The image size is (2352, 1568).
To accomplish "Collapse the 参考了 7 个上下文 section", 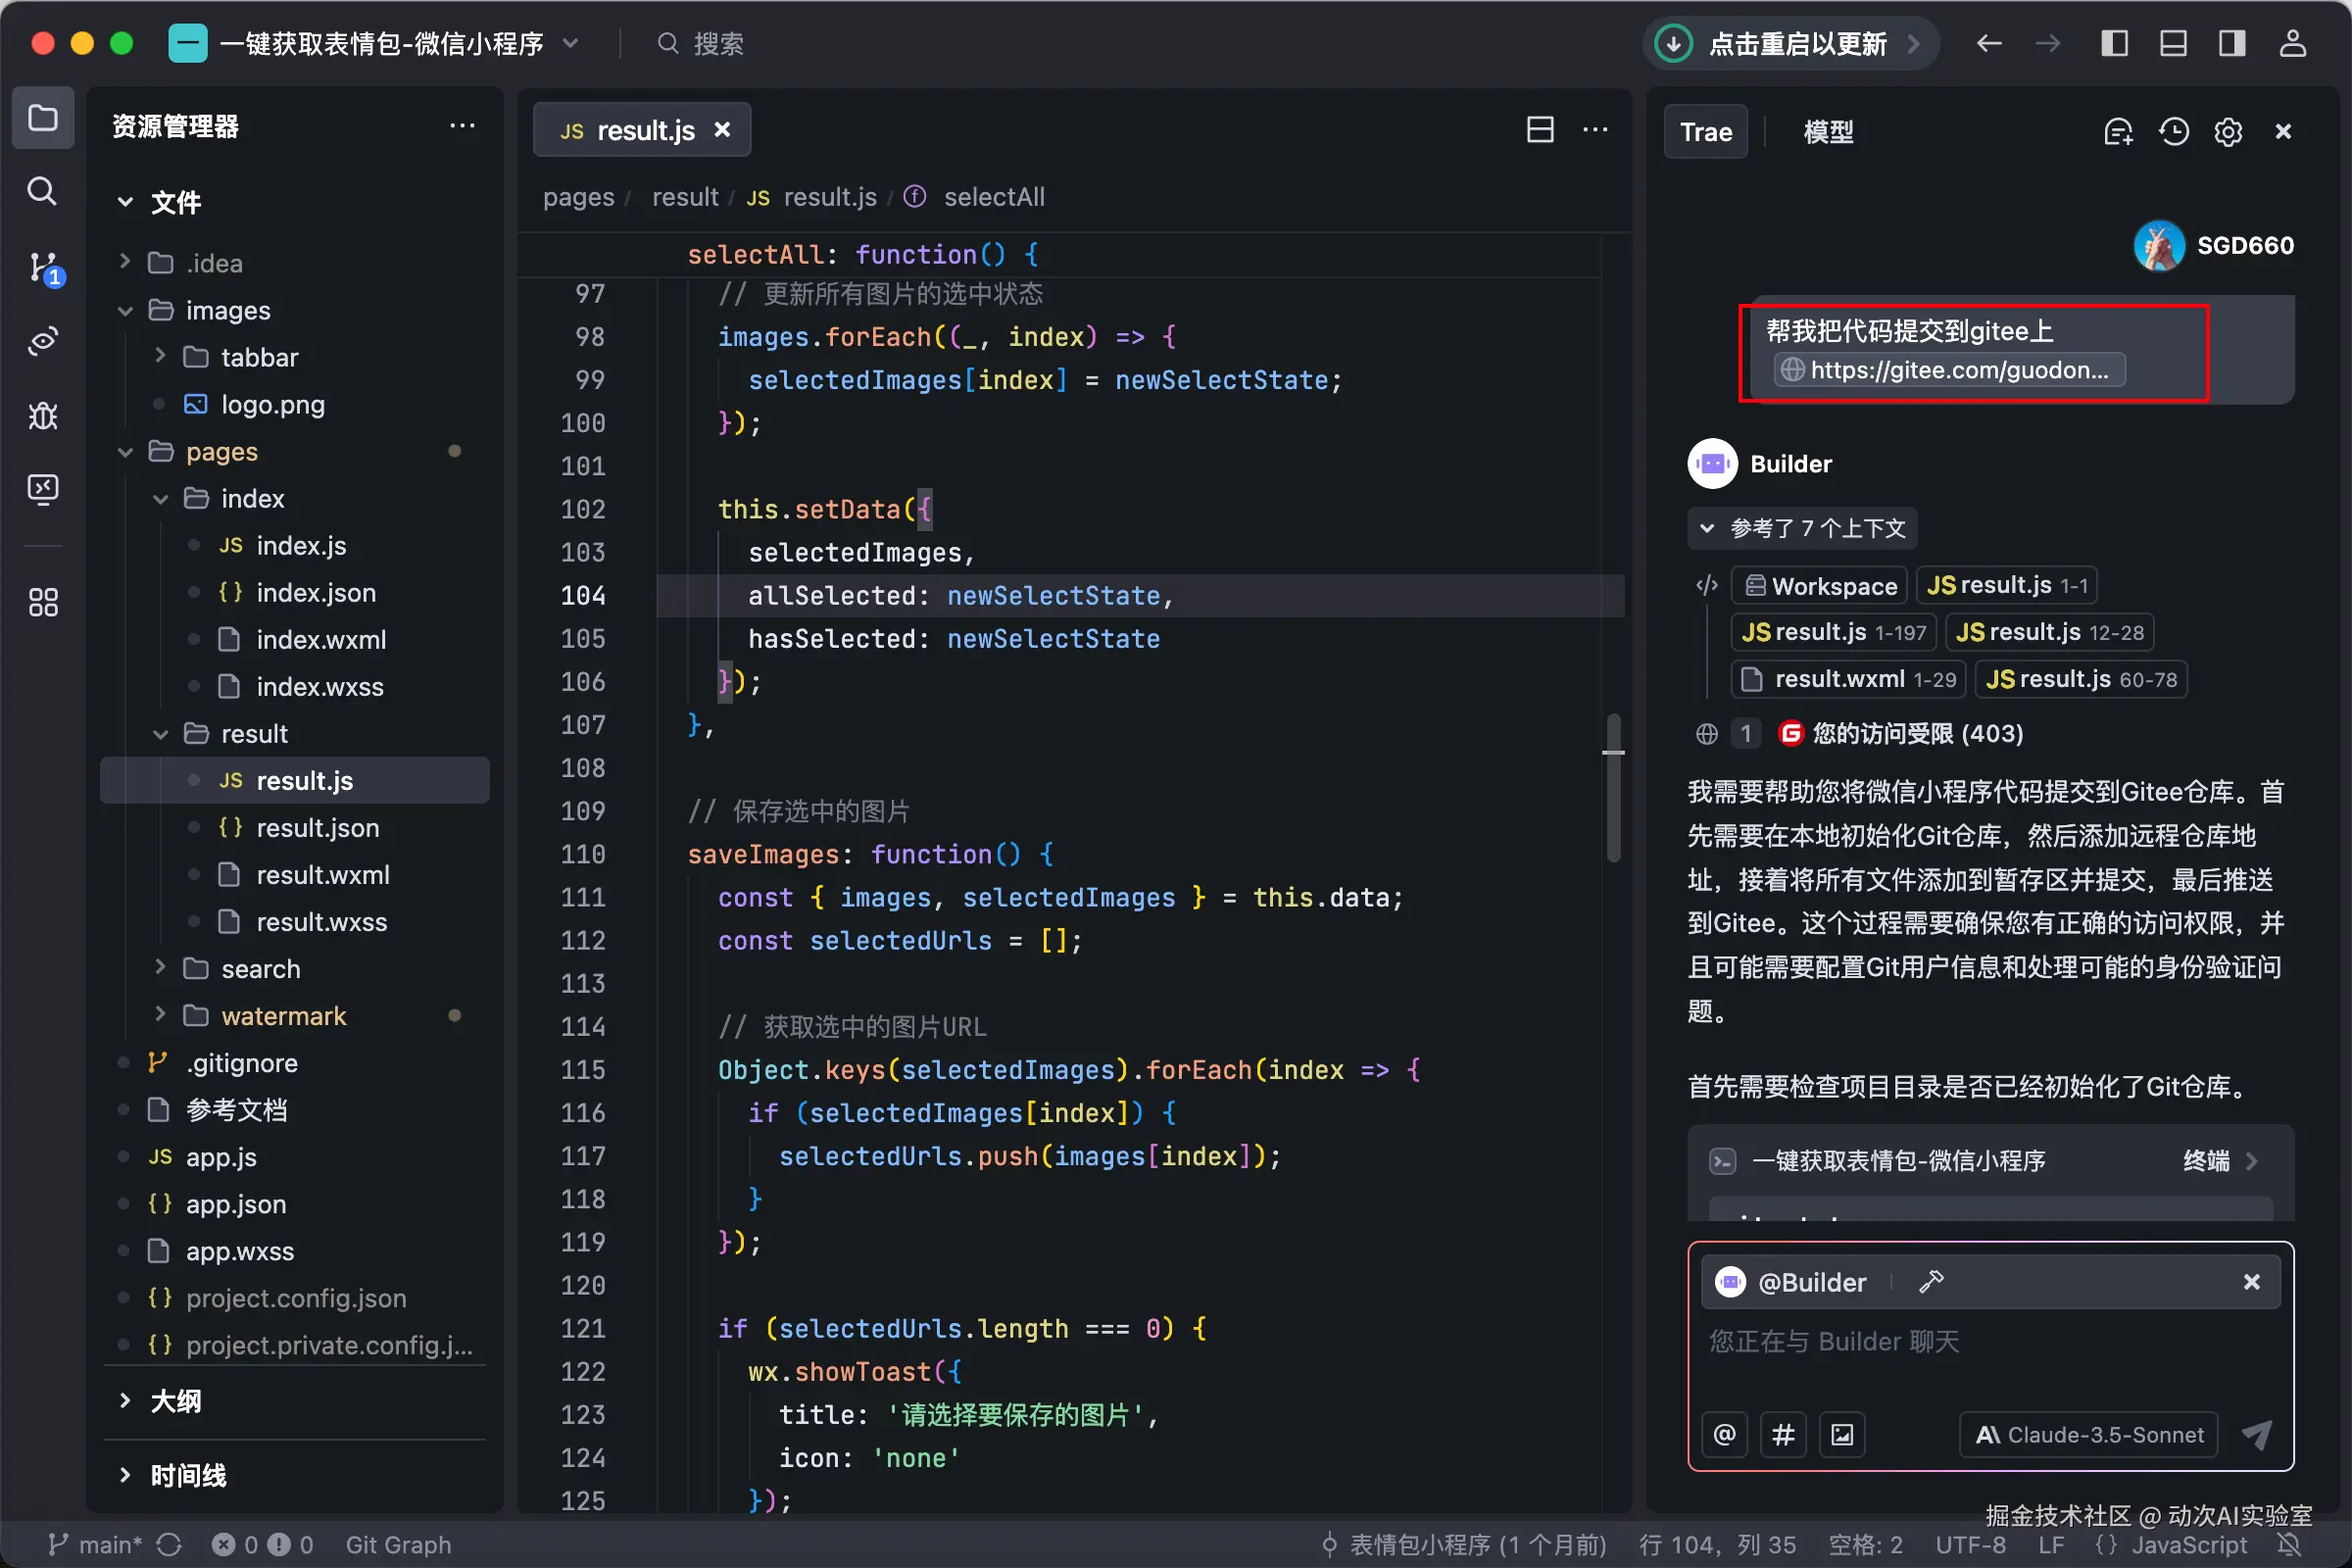I will (x=1801, y=528).
